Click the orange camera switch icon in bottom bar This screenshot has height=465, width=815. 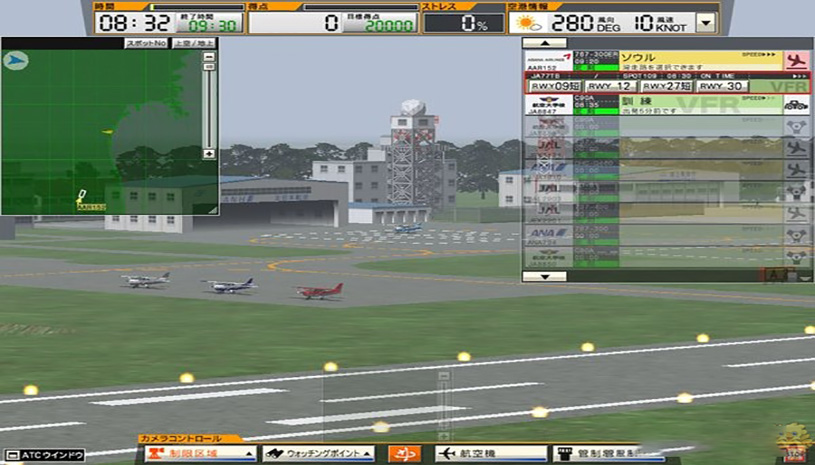click(404, 454)
